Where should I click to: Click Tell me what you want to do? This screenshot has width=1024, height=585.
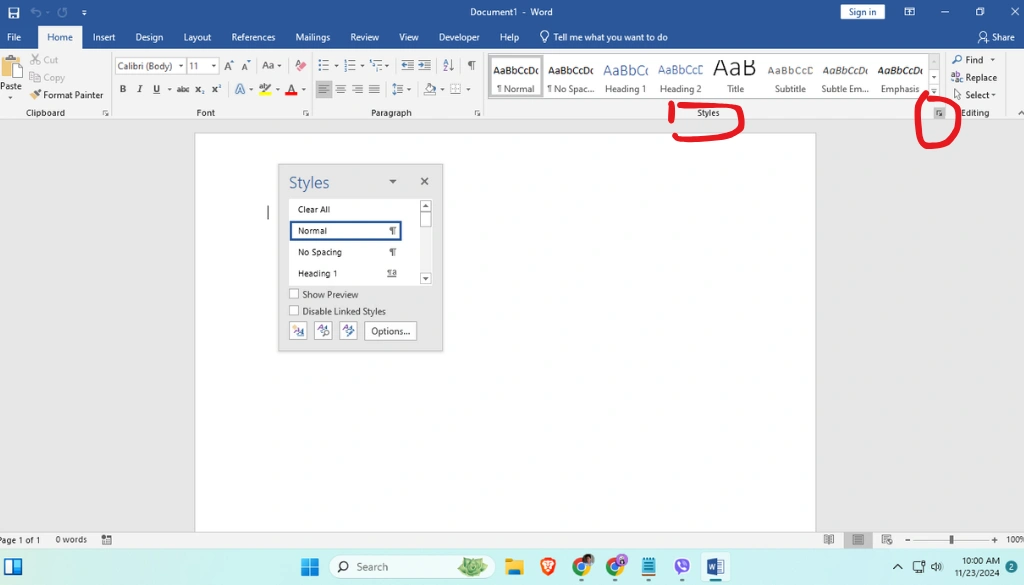(x=603, y=37)
